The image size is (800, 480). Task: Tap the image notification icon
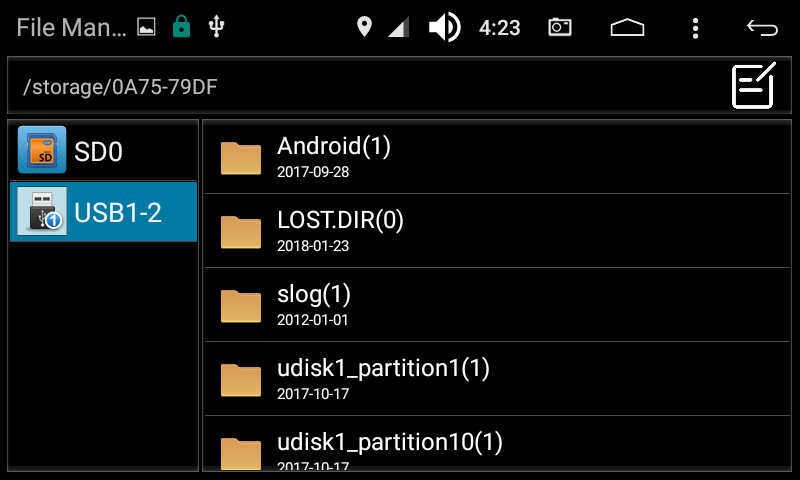(146, 27)
